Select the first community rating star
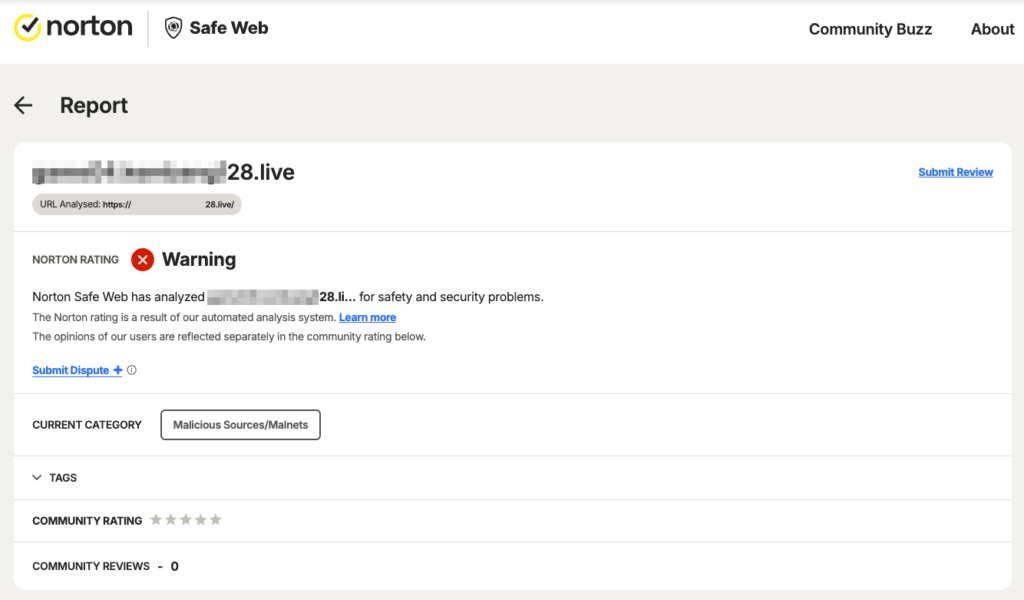The image size is (1024, 600). (x=156, y=519)
